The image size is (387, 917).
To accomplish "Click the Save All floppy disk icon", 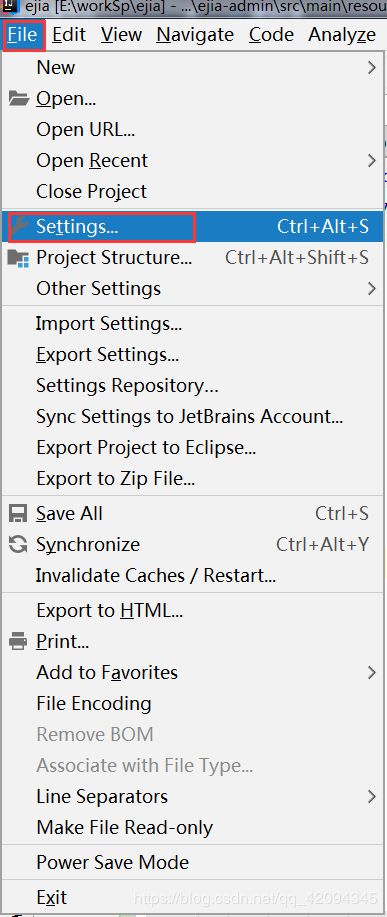I will [x=19, y=513].
